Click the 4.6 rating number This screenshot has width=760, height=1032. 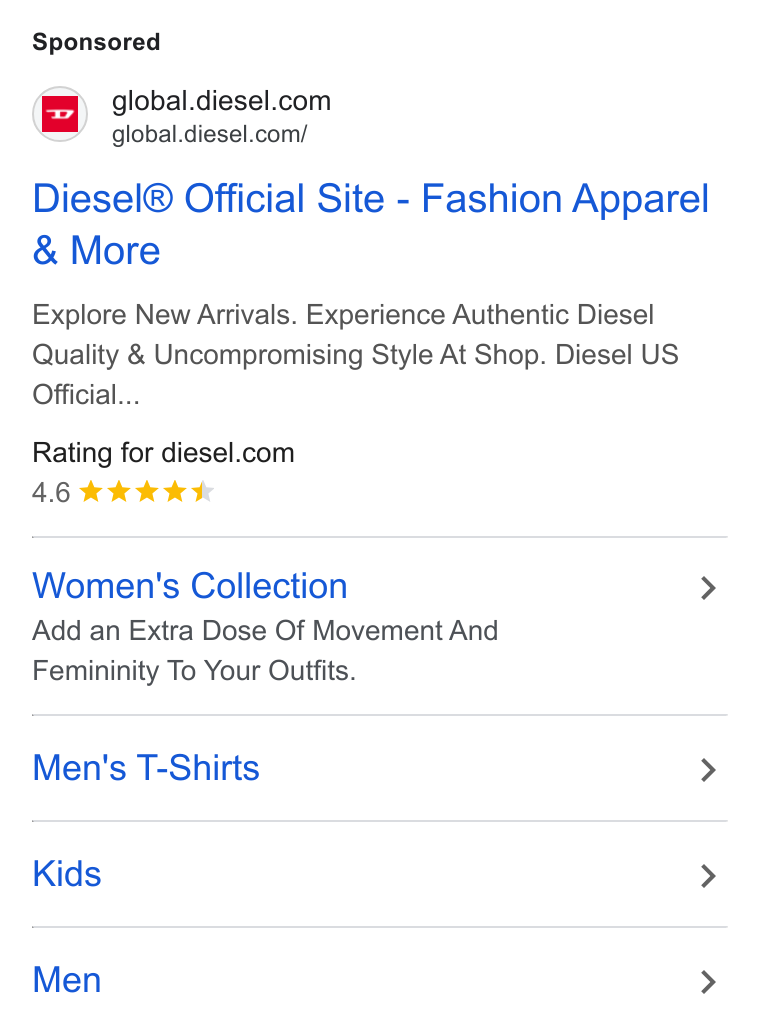pos(51,492)
